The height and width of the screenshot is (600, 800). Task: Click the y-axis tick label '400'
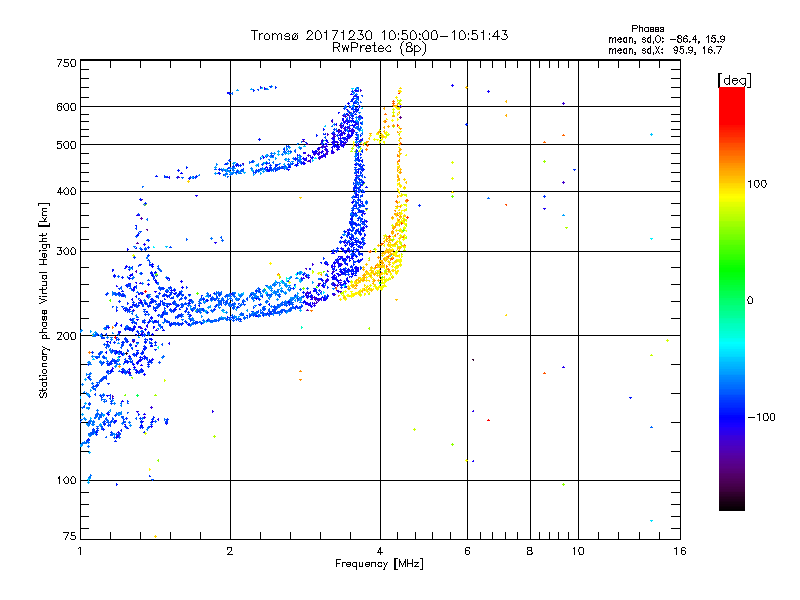point(66,191)
